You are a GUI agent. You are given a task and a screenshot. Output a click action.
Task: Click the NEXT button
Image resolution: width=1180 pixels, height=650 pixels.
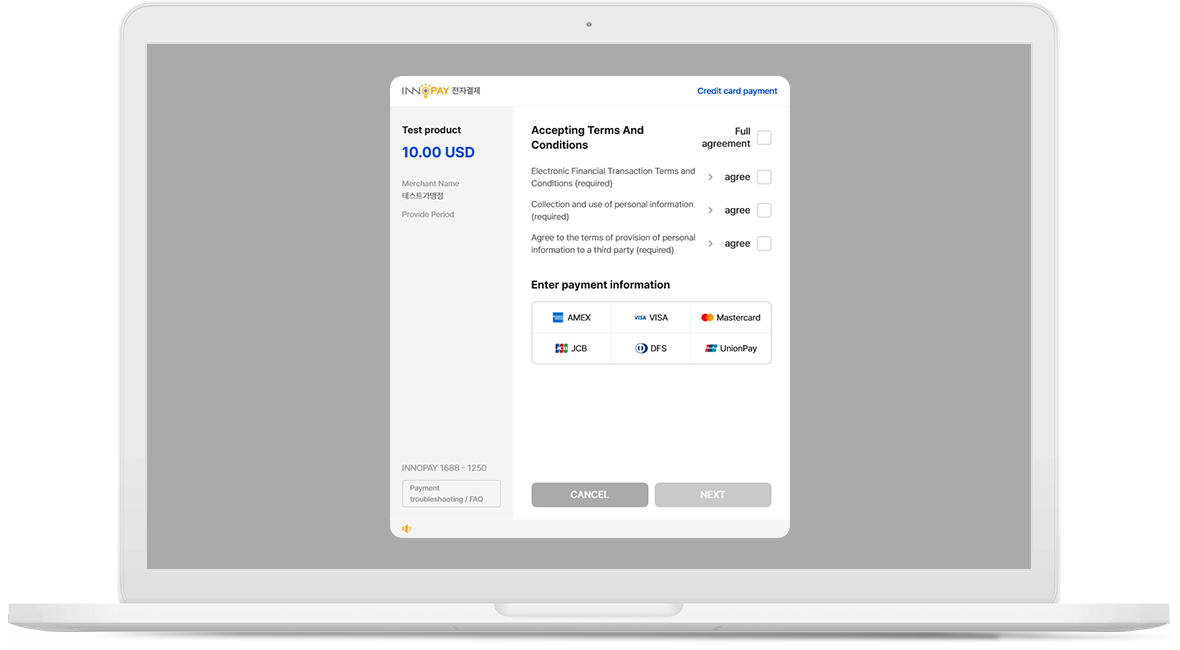point(713,494)
